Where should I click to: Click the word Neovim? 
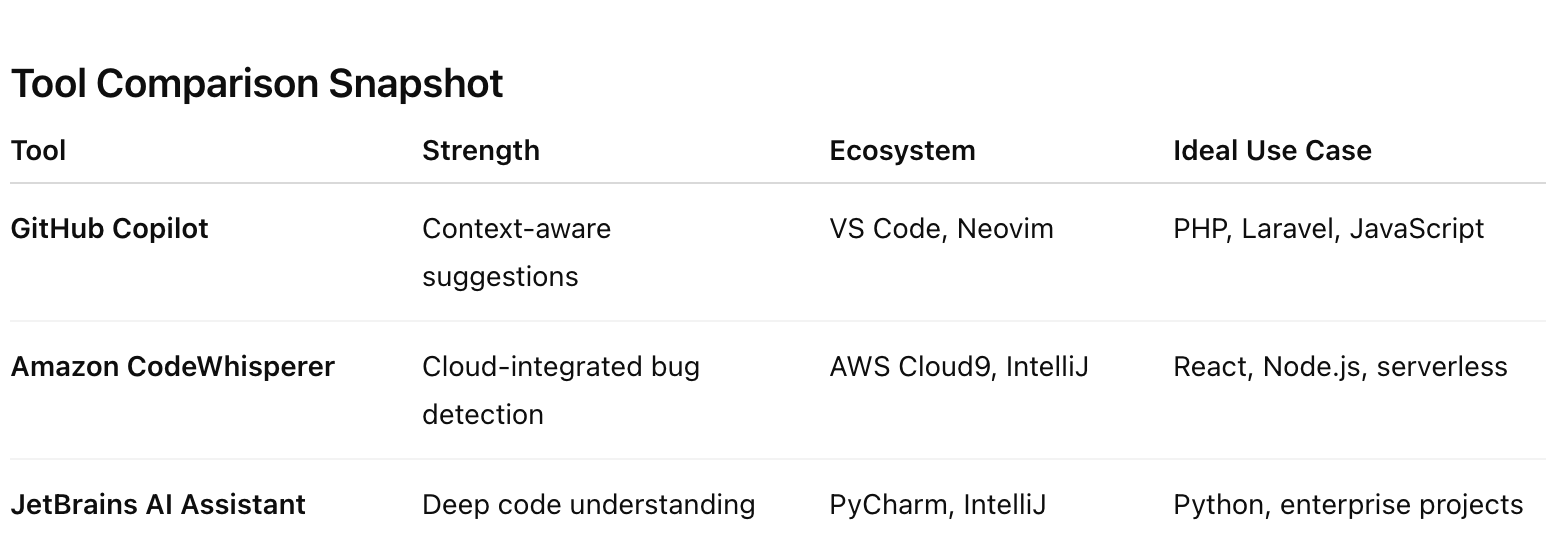click(x=1005, y=229)
